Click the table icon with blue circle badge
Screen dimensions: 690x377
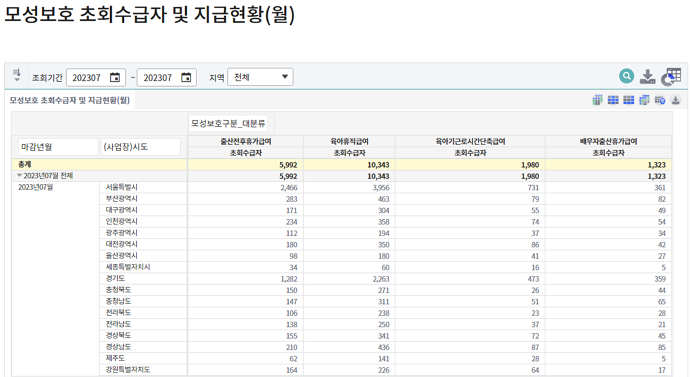pyautogui.click(x=660, y=100)
